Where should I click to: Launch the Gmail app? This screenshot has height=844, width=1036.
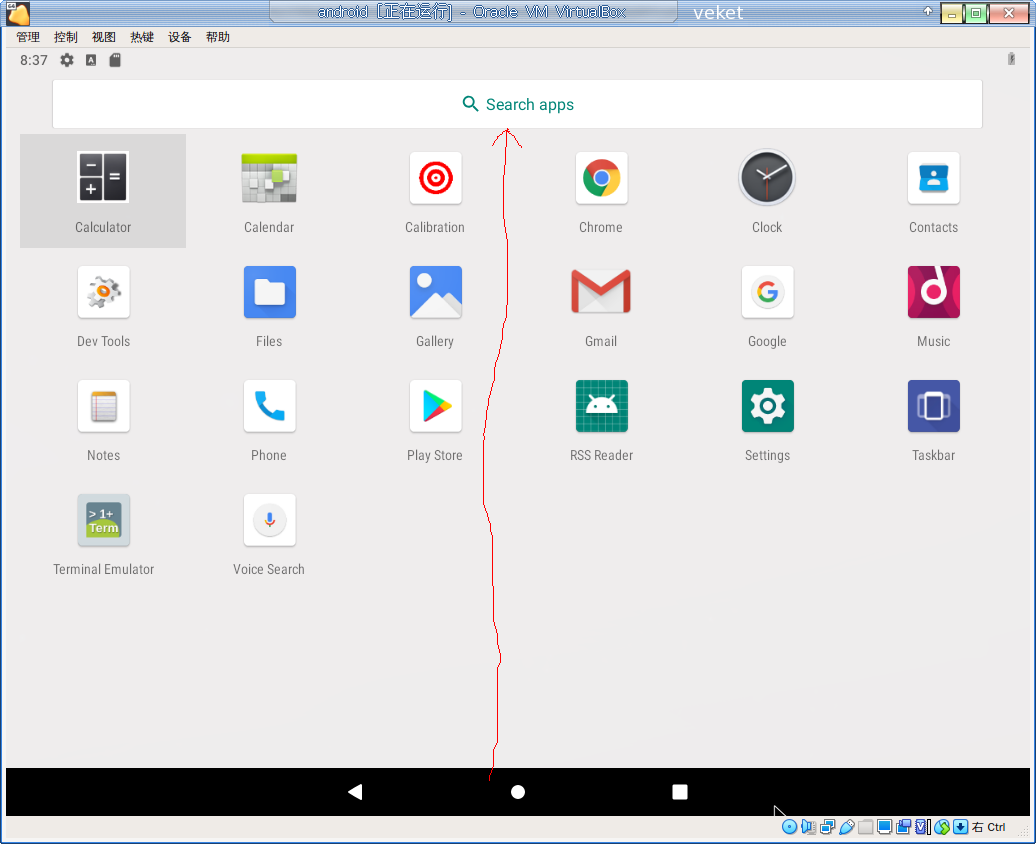601,305
